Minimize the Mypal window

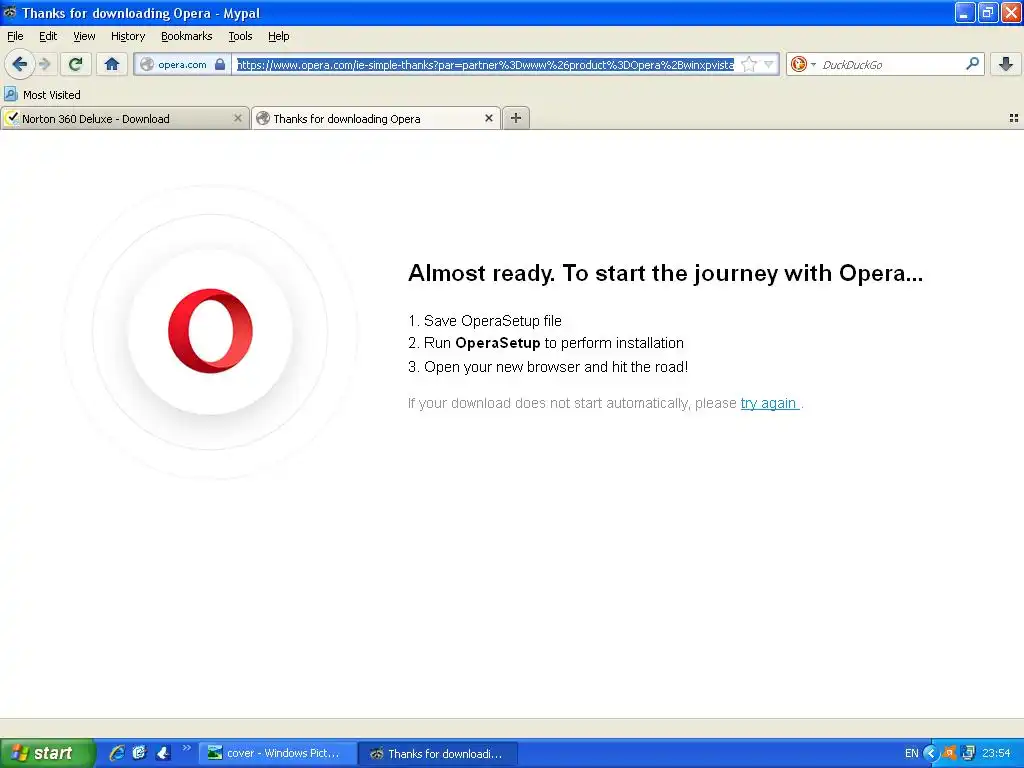(965, 12)
